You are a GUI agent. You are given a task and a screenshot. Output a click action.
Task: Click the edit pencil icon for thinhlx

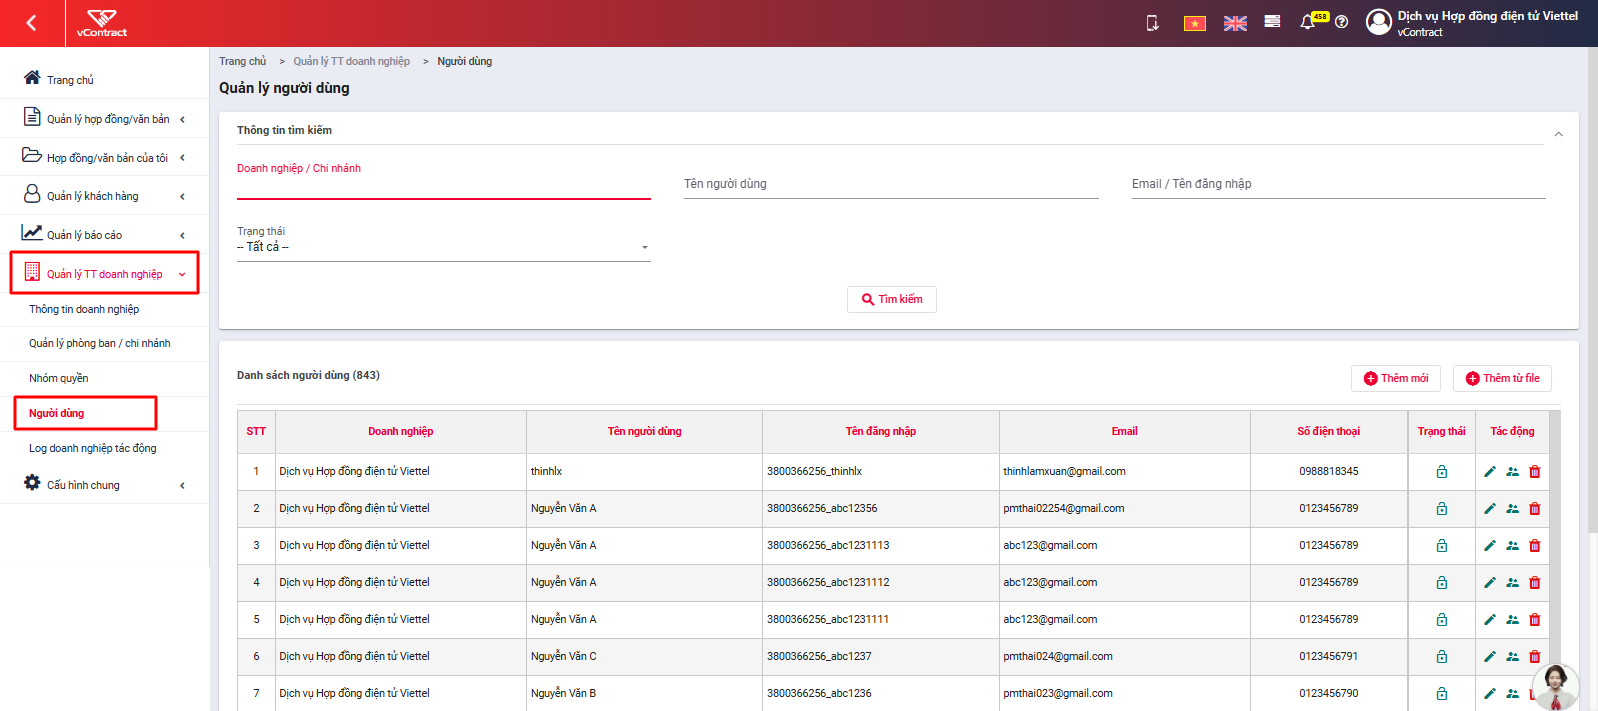click(1490, 472)
